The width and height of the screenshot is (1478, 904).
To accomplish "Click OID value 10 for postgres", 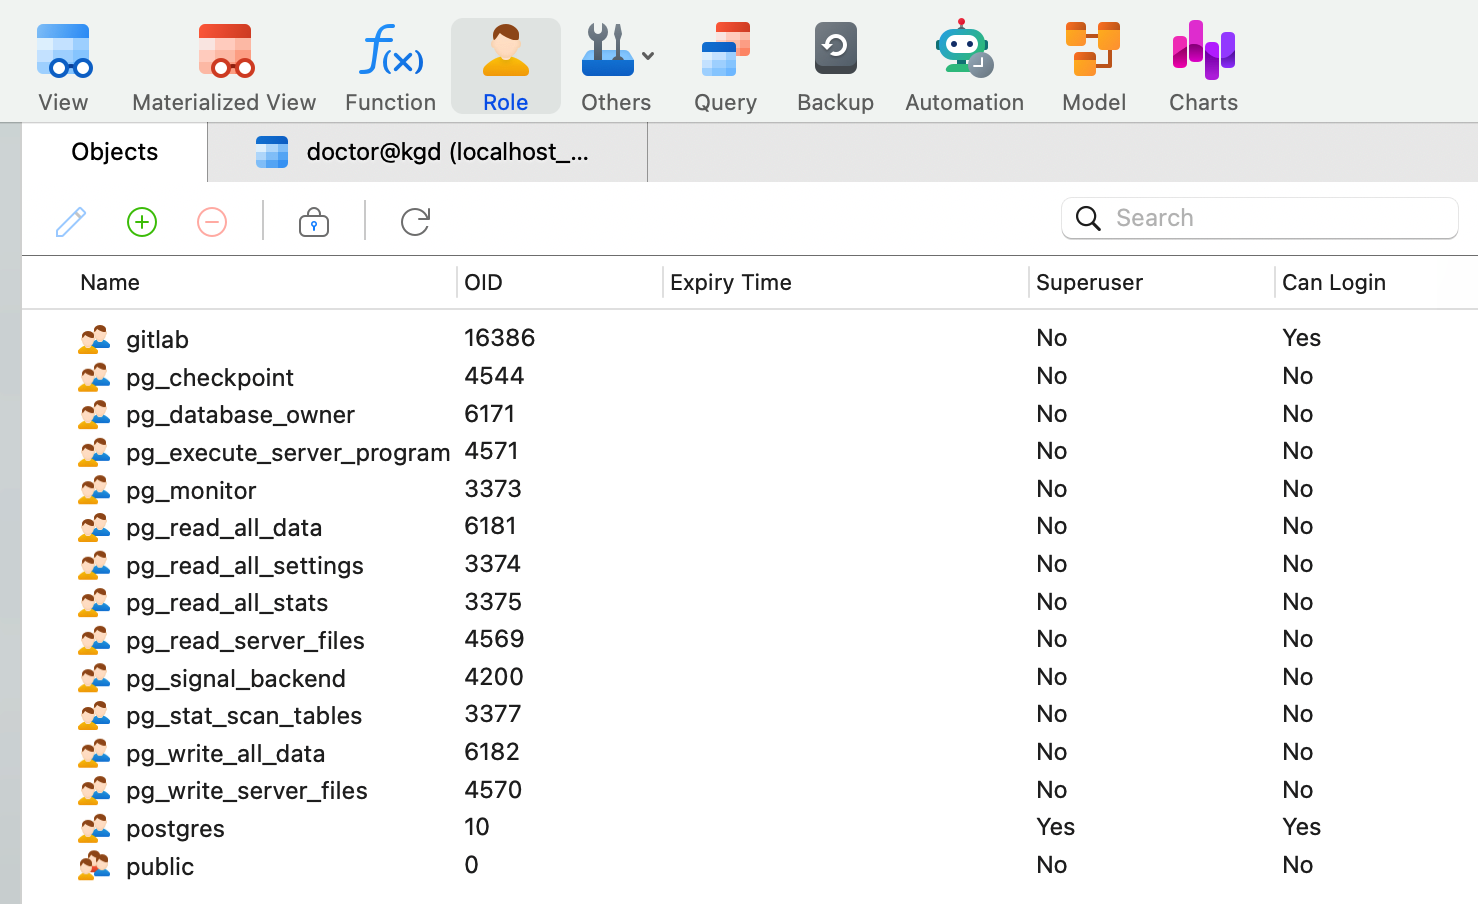I will [477, 827].
